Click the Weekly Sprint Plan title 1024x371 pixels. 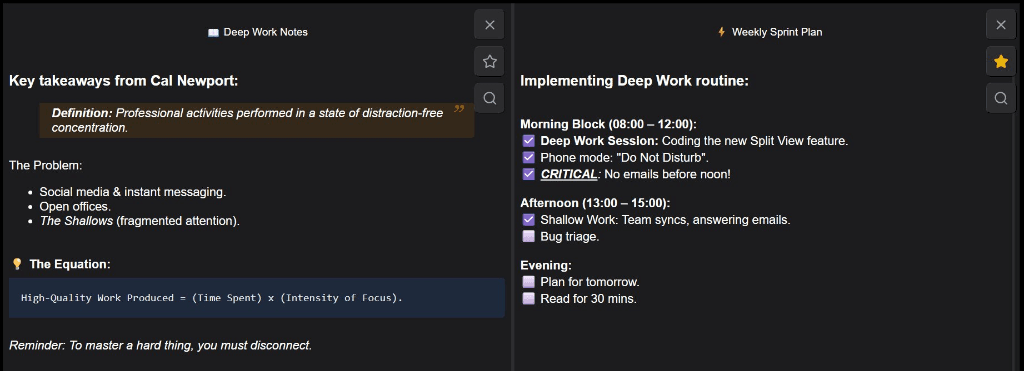[776, 32]
